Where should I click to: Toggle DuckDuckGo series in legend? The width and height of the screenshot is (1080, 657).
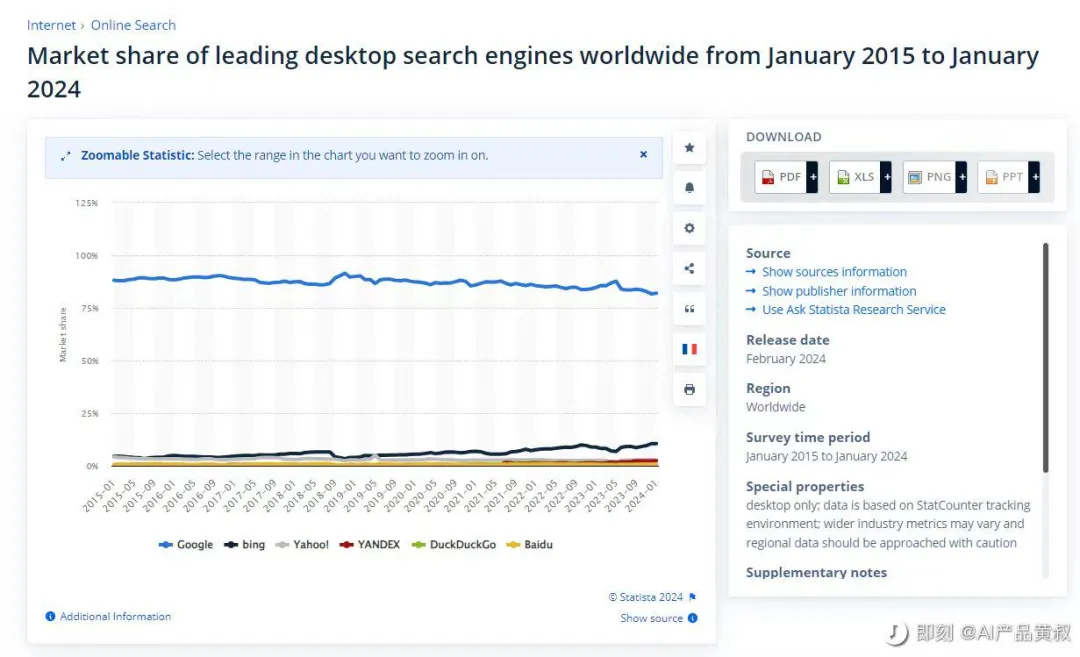[x=453, y=544]
